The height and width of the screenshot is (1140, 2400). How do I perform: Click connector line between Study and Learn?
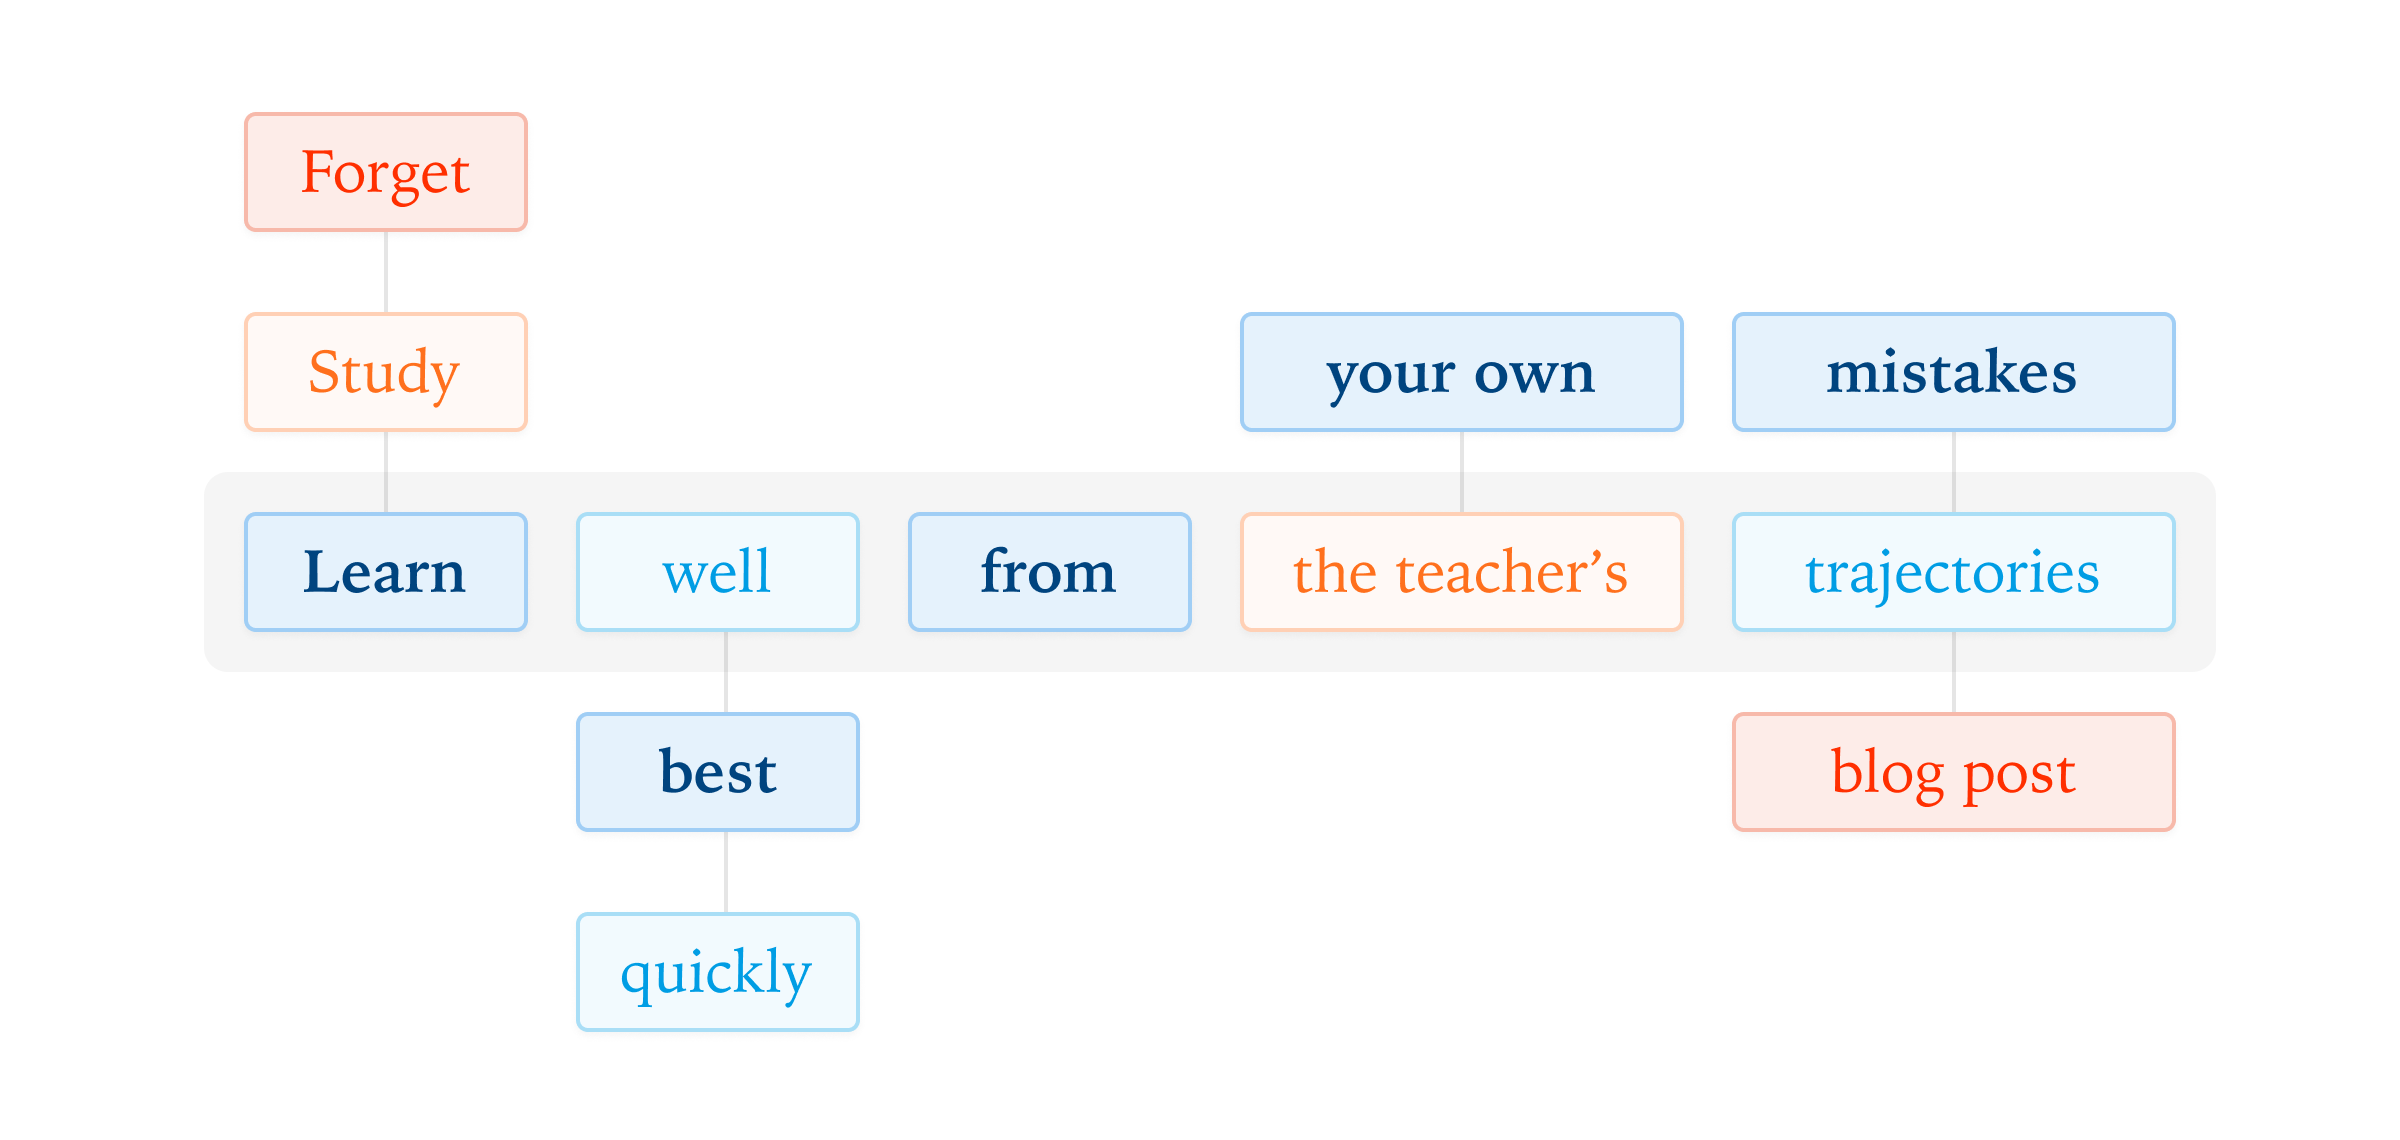click(x=386, y=472)
